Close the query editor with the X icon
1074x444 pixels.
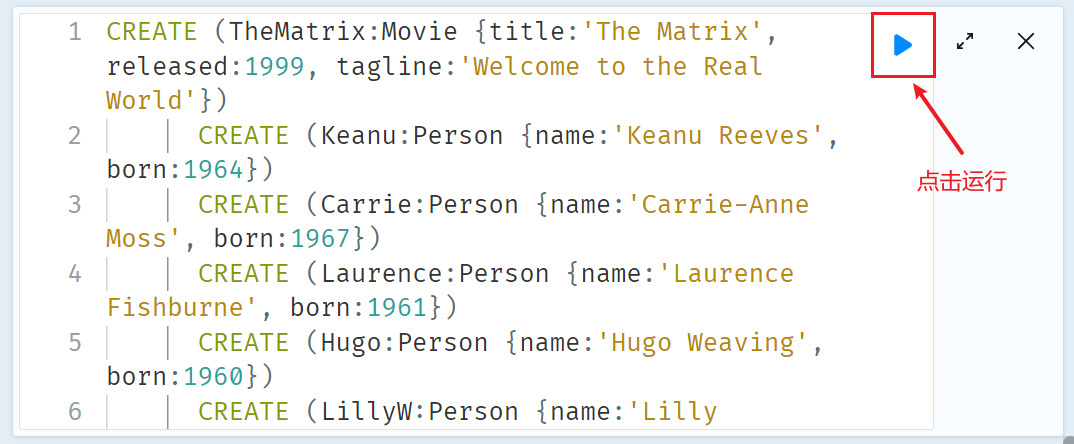point(1025,42)
